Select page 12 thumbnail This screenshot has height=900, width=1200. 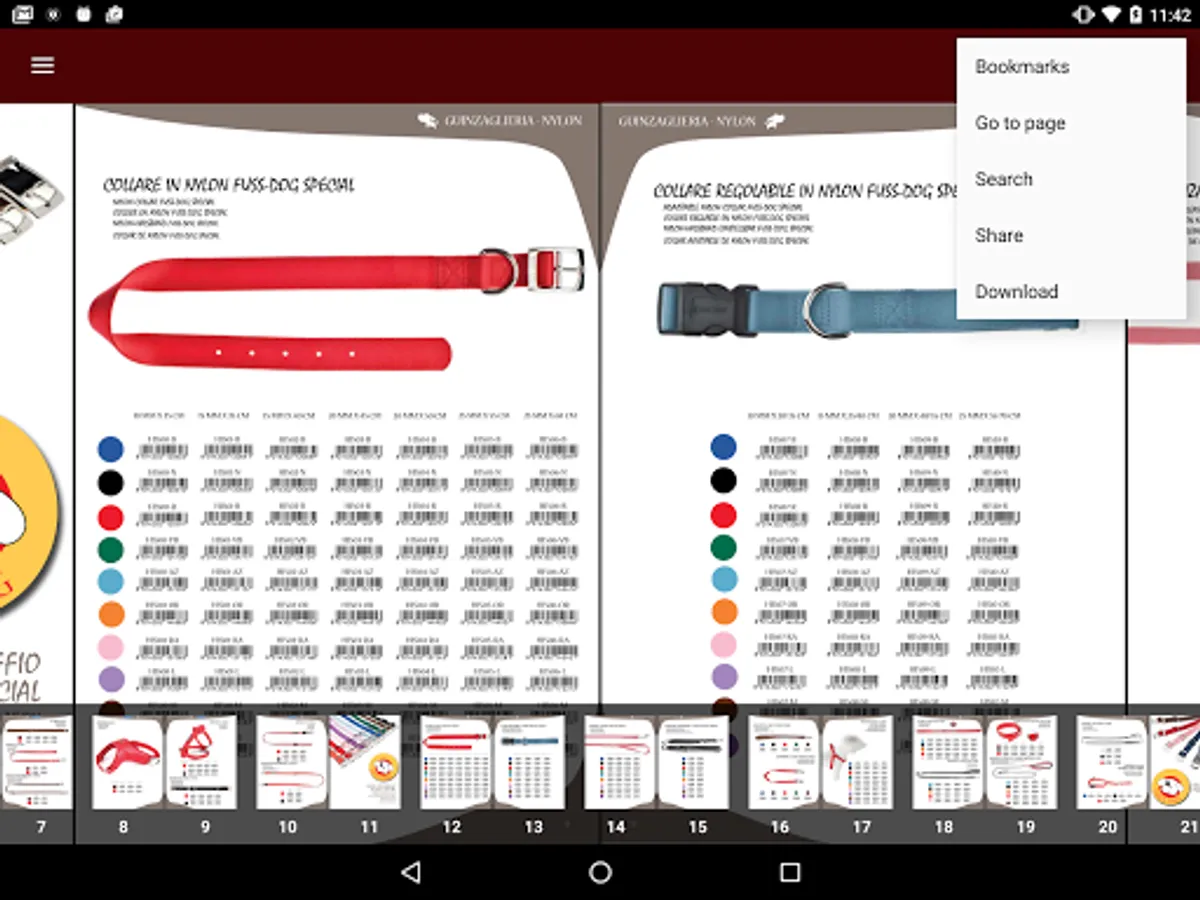[x=455, y=763]
